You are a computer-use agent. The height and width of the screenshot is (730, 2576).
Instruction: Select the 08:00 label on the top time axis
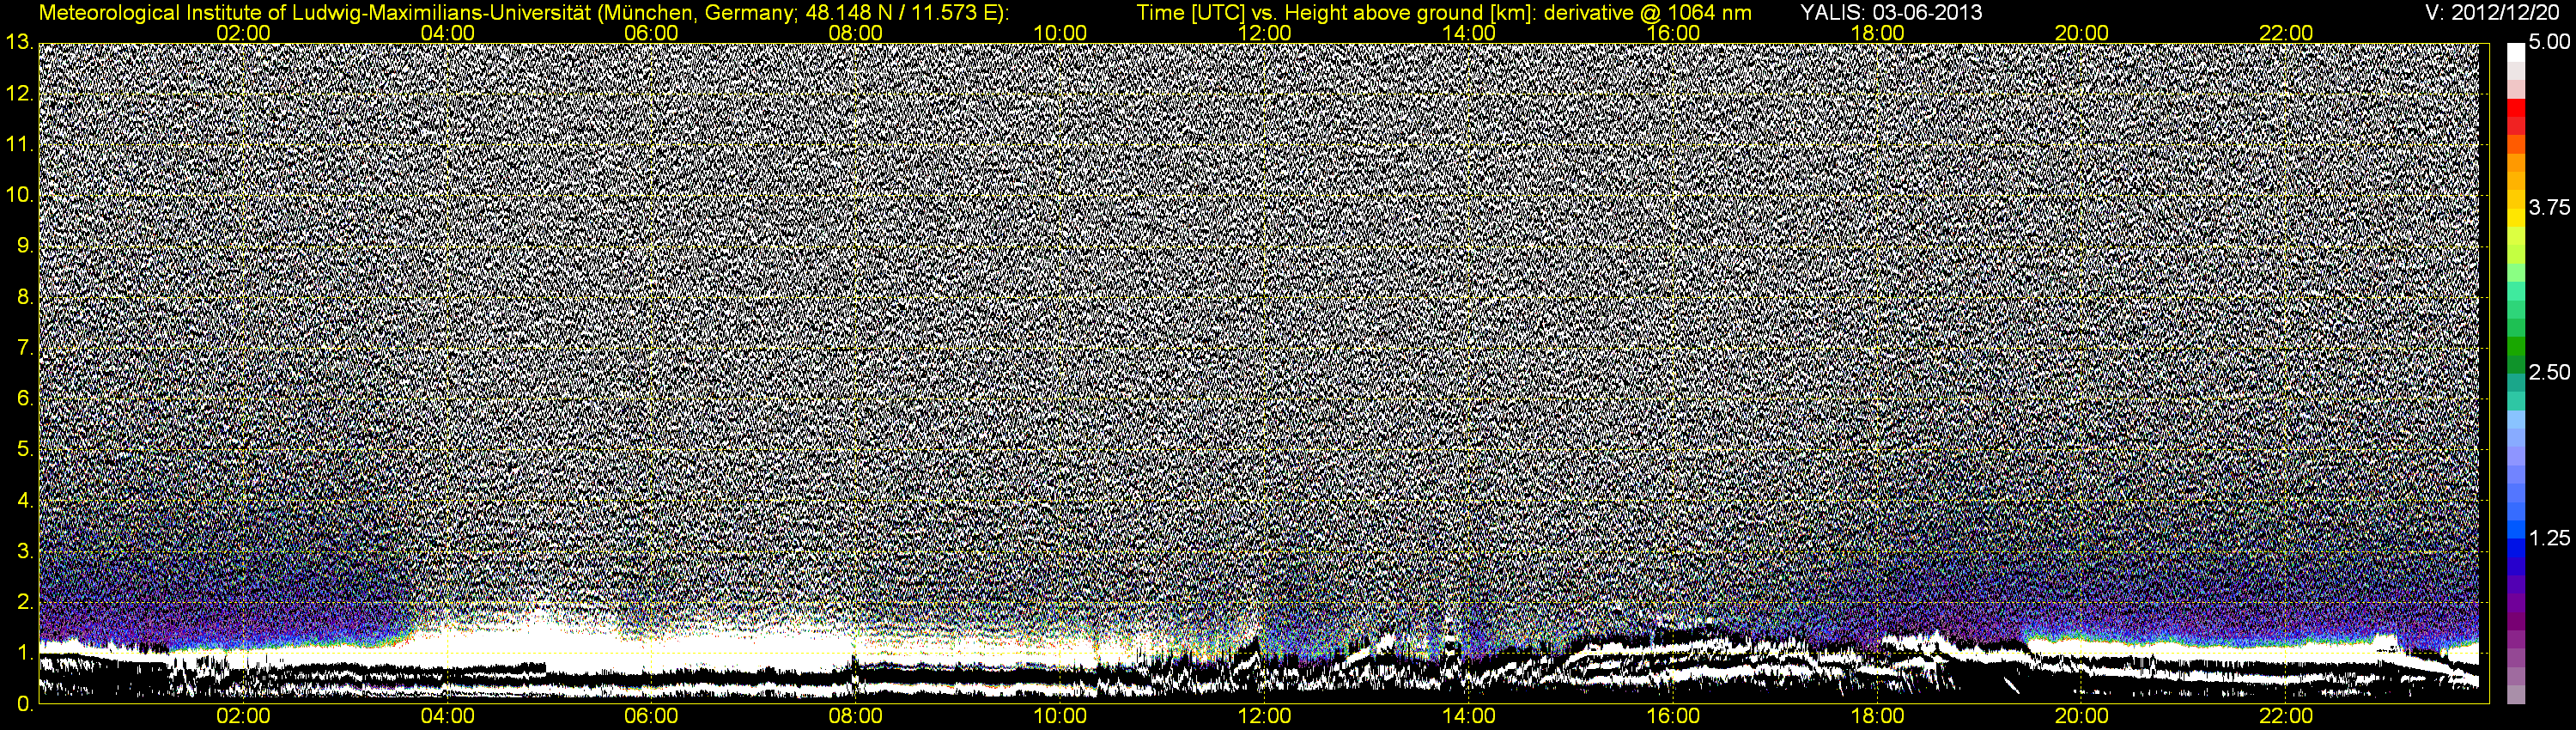(857, 33)
